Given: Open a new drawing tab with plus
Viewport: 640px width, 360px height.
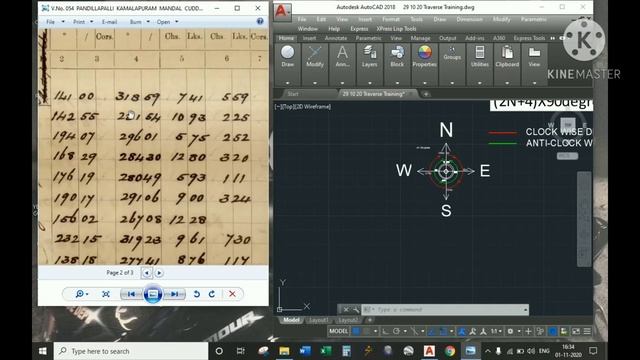Looking at the screenshot, I should [426, 94].
